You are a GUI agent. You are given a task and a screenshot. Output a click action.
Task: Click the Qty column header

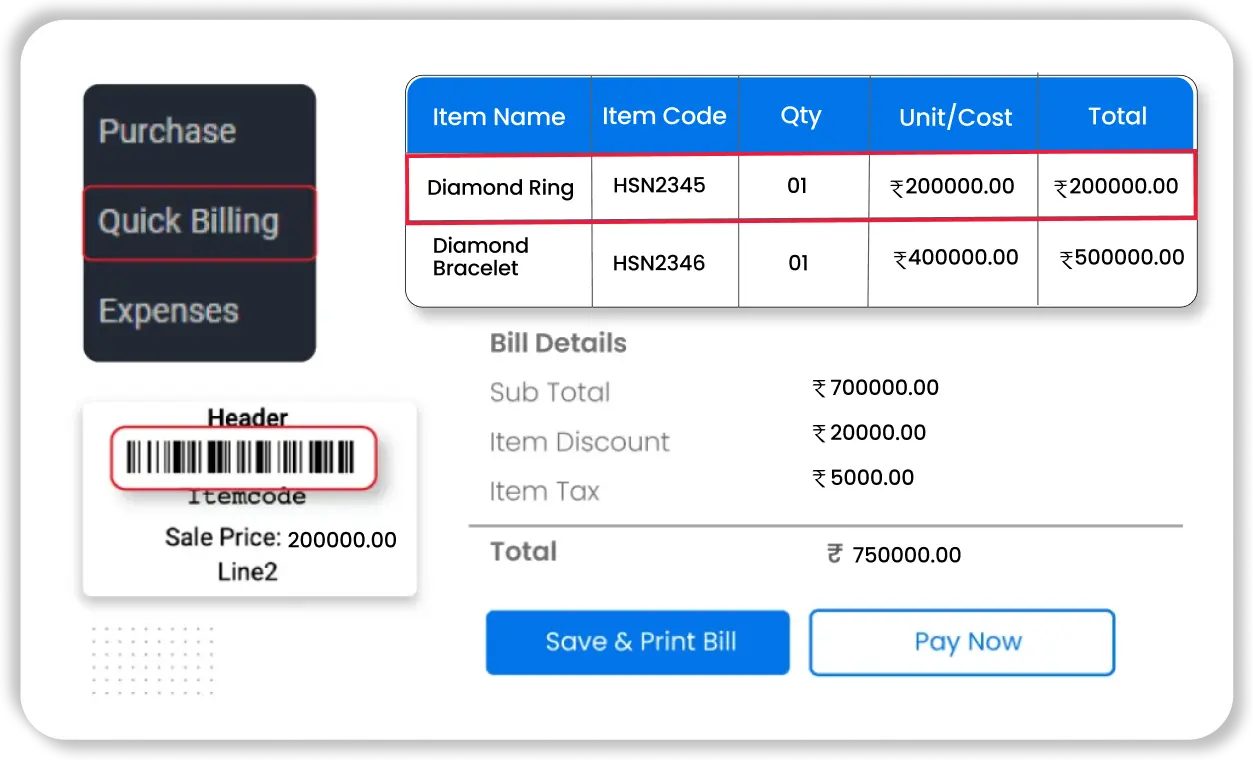[802, 115]
